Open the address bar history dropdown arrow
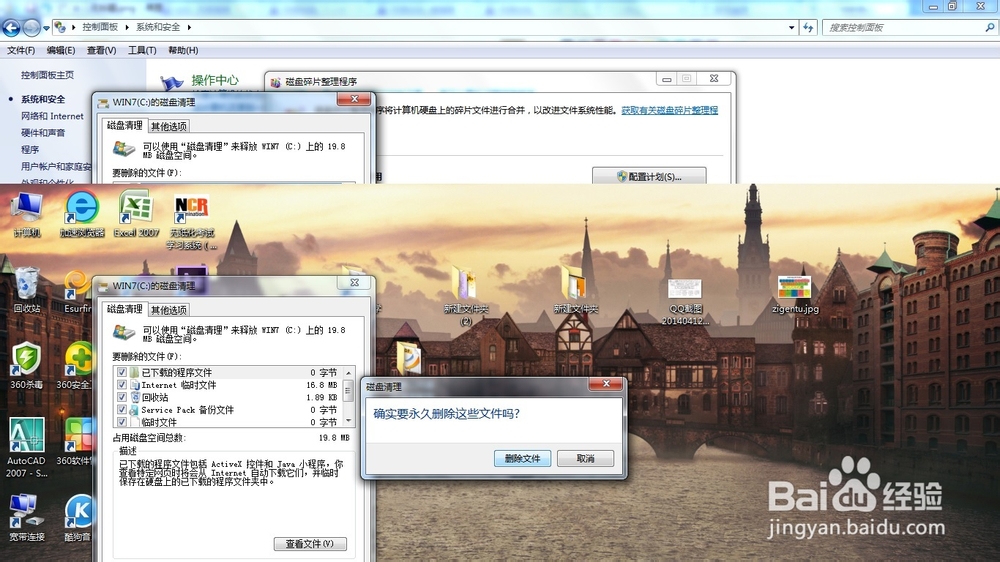 pos(791,27)
